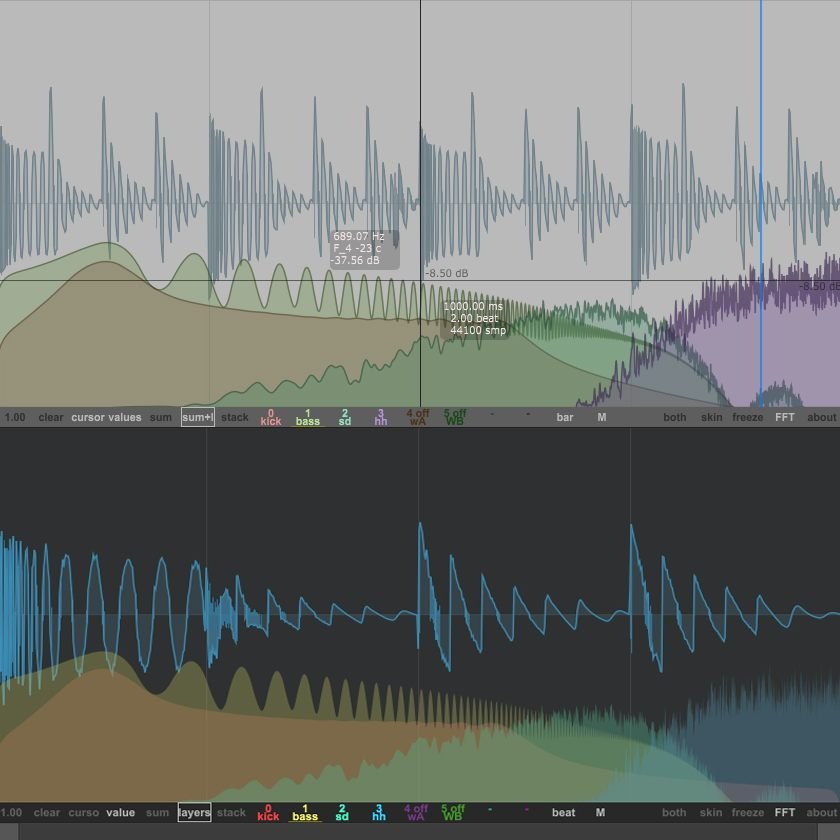Click 'clear' in upper analyzer toolbar

pyautogui.click(x=50, y=417)
